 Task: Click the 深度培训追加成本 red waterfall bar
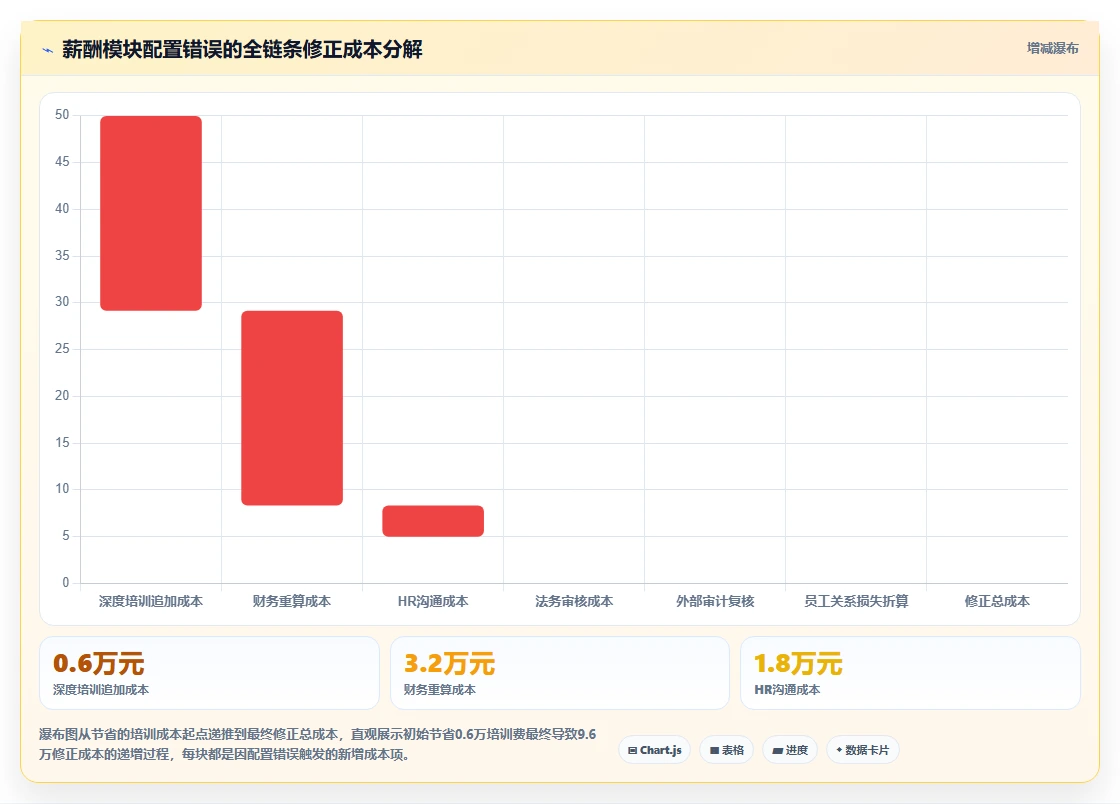tap(151, 213)
